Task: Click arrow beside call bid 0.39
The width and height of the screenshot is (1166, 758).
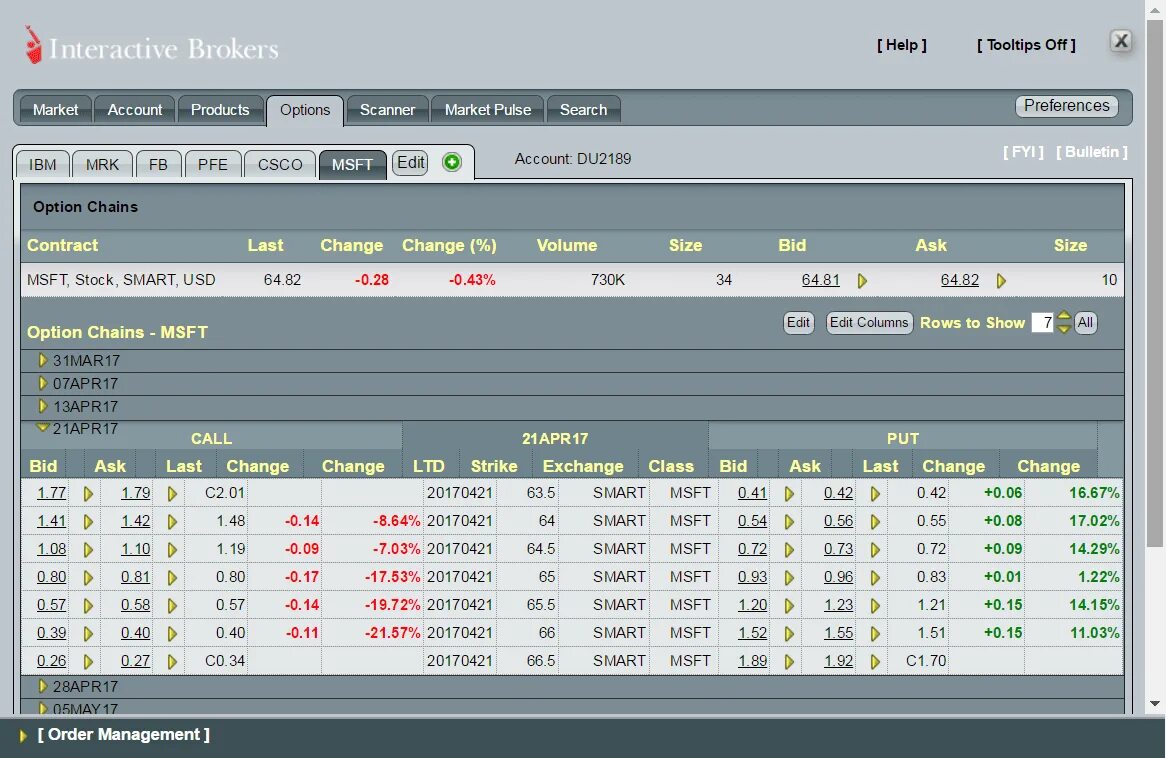Action: [x=88, y=634]
